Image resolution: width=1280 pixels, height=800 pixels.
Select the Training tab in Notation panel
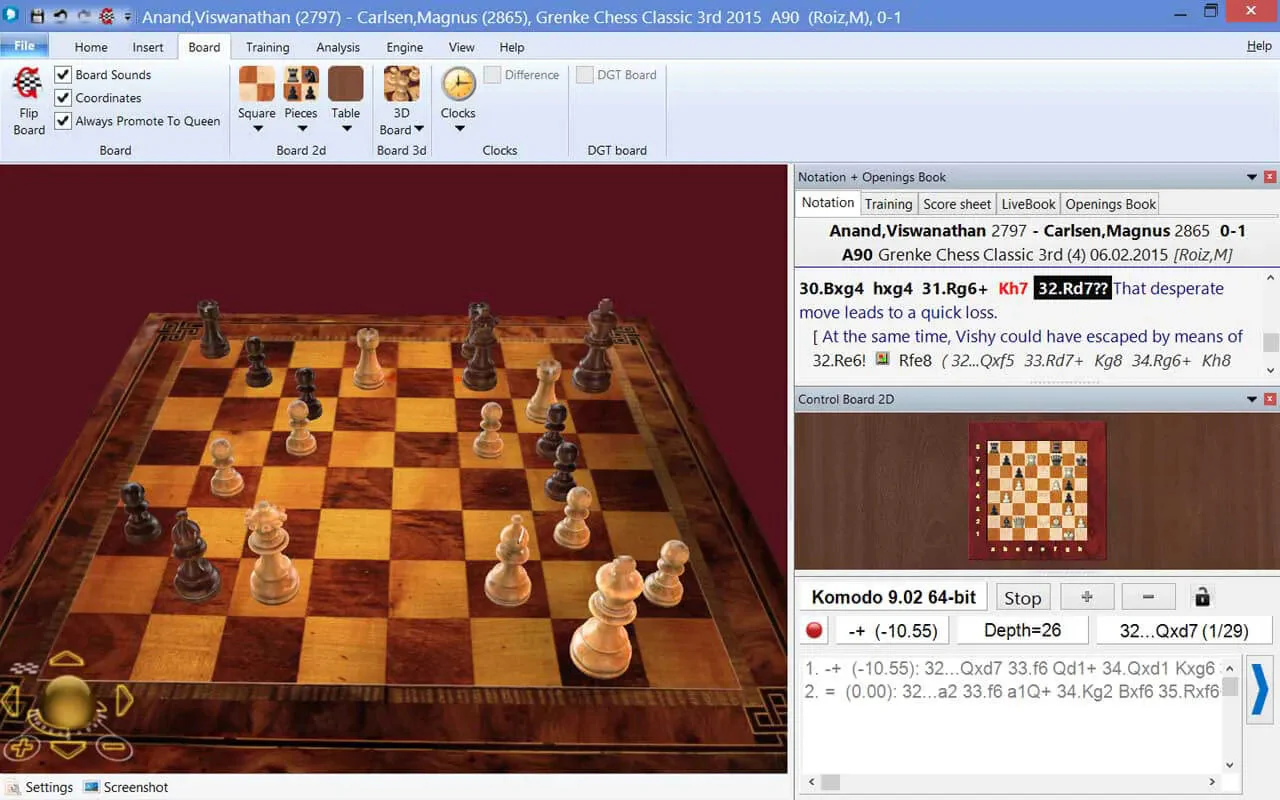pyautogui.click(x=888, y=204)
